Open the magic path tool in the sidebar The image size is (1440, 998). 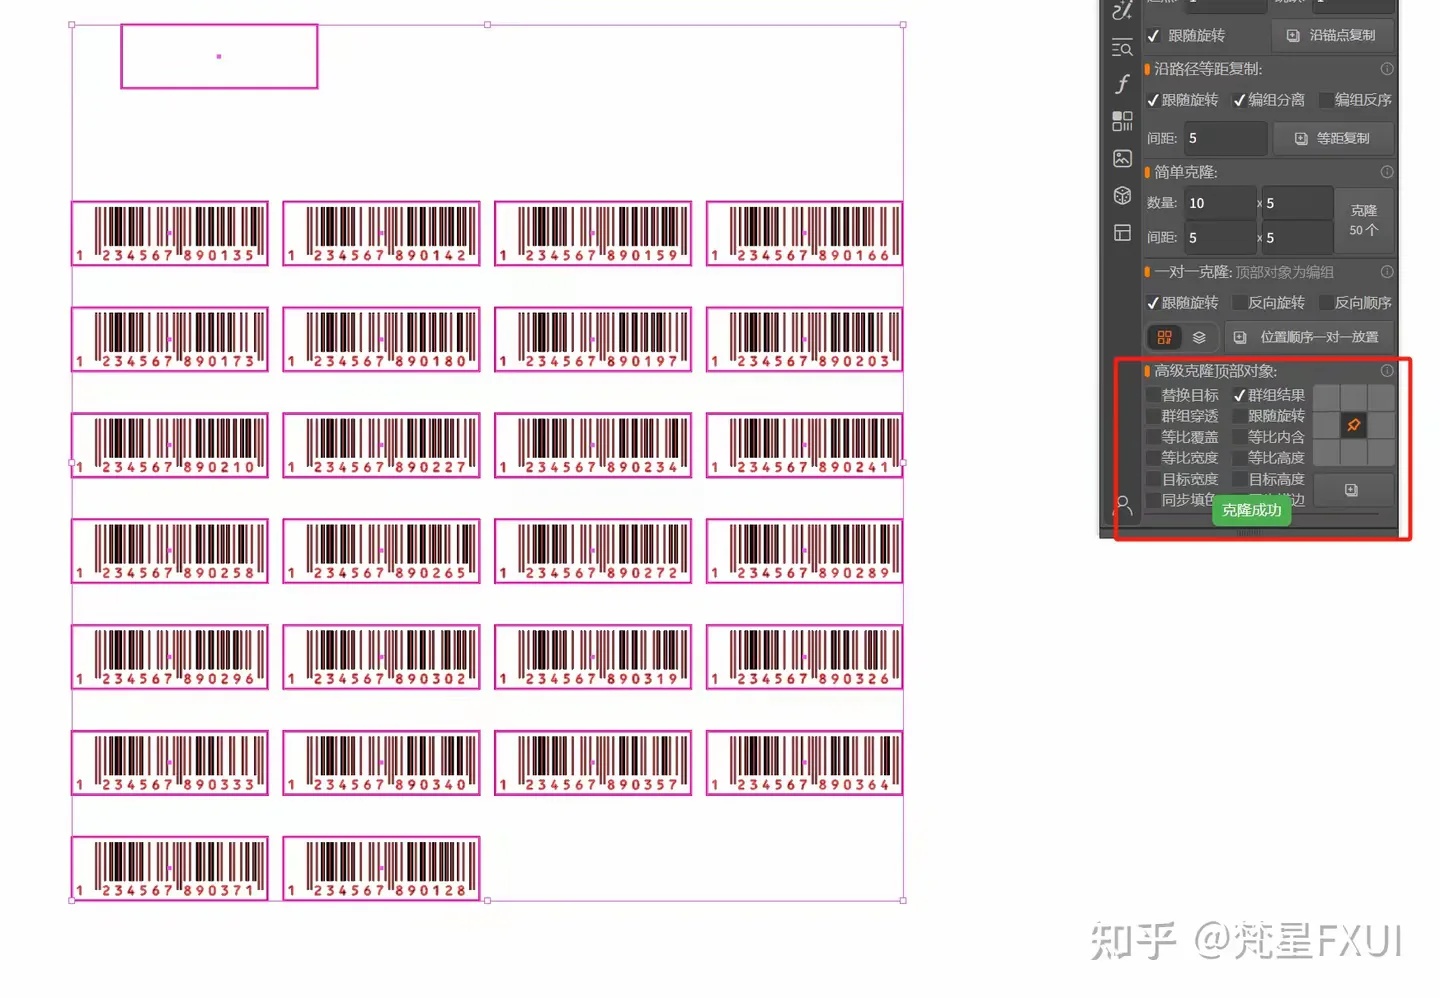(x=1122, y=10)
